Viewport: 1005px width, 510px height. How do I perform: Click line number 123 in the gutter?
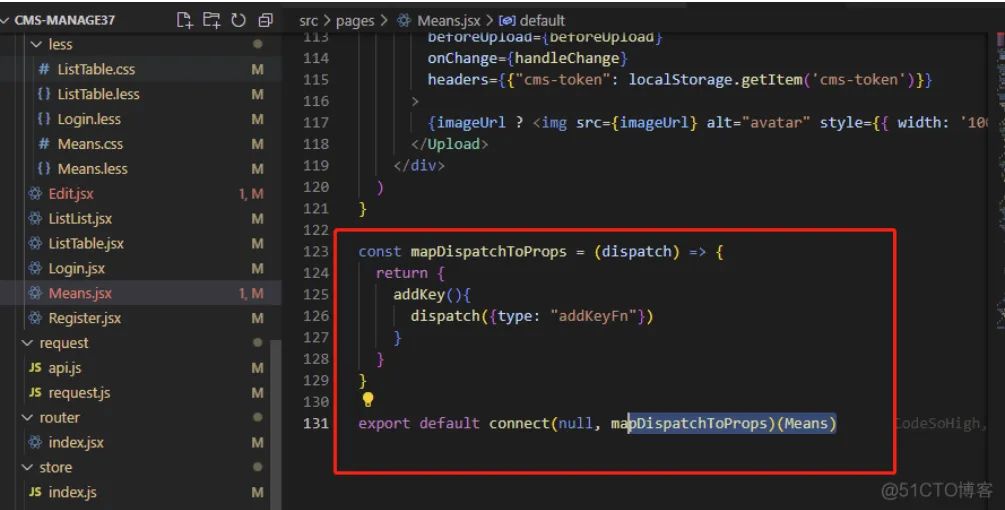316,251
